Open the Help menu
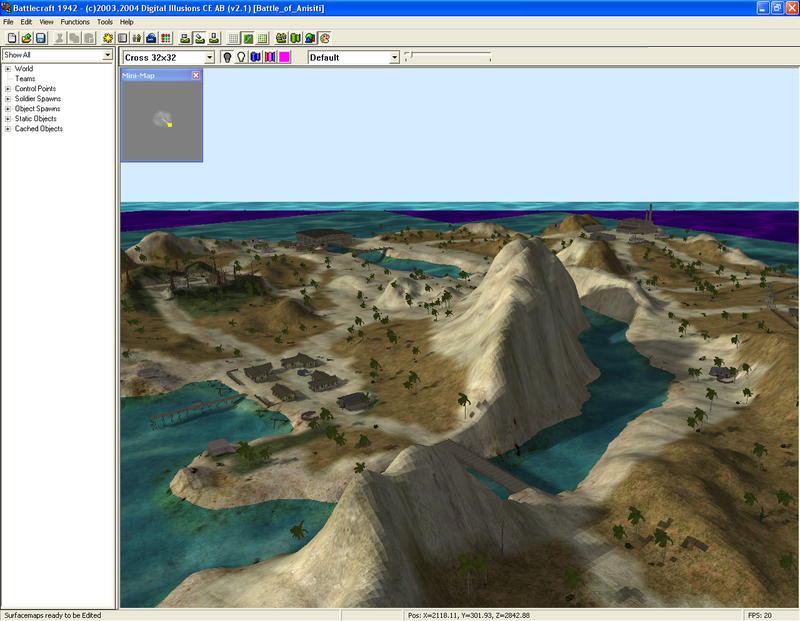The height and width of the screenshot is (621, 800). tap(127, 22)
